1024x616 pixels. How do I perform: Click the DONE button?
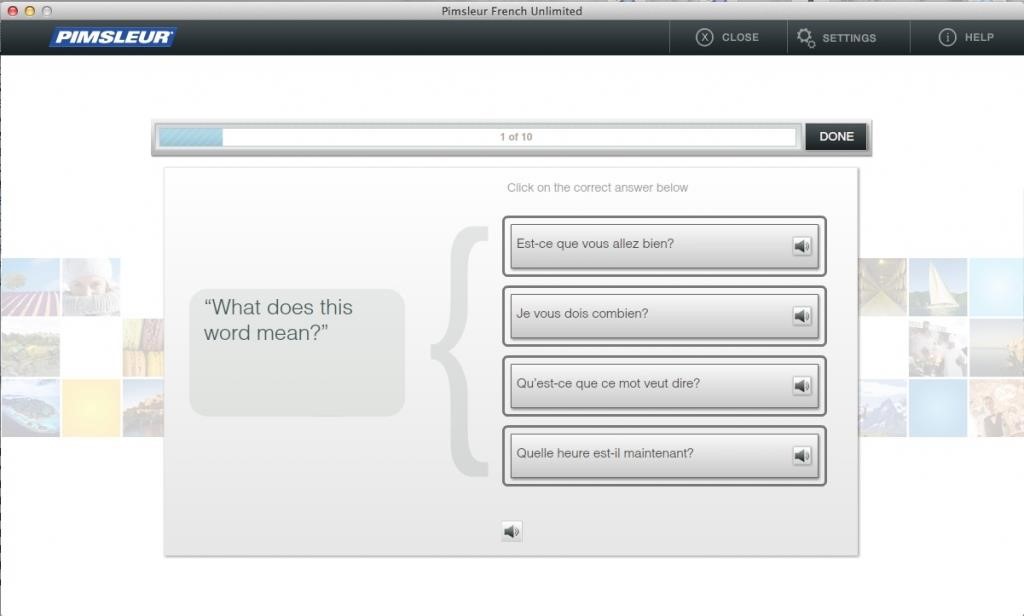pos(836,137)
